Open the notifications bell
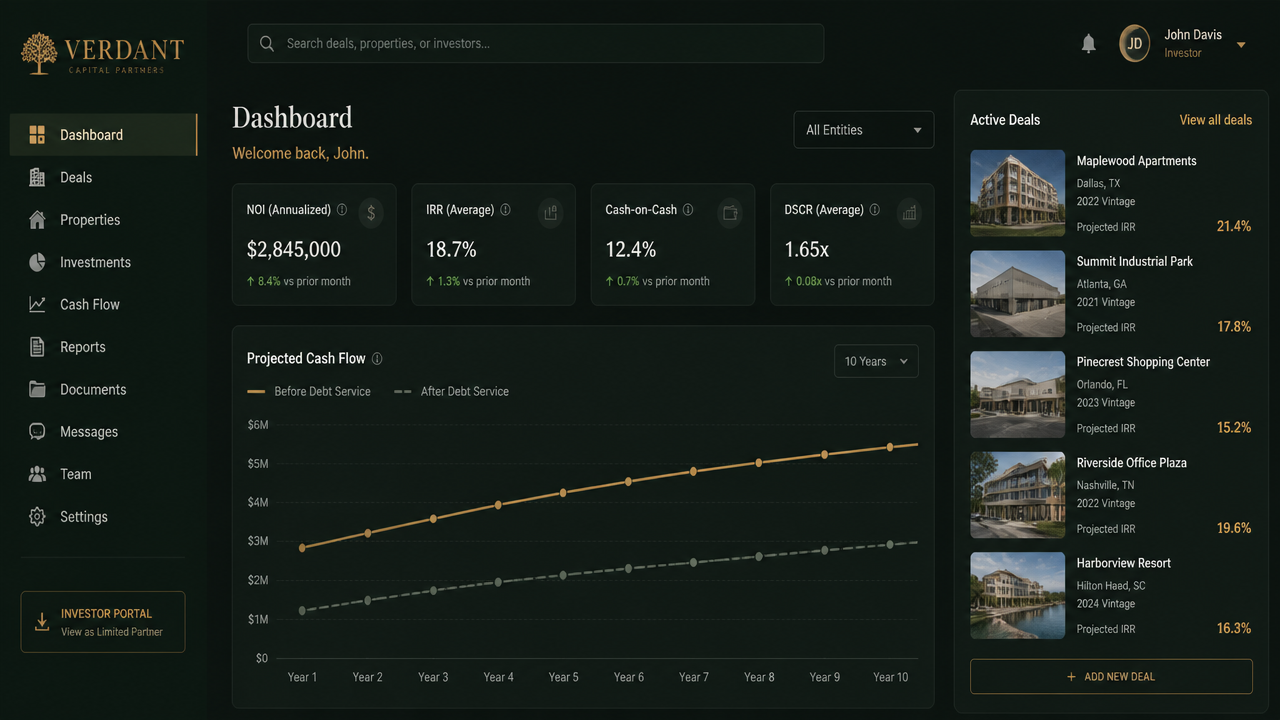1280x720 pixels. [1089, 44]
